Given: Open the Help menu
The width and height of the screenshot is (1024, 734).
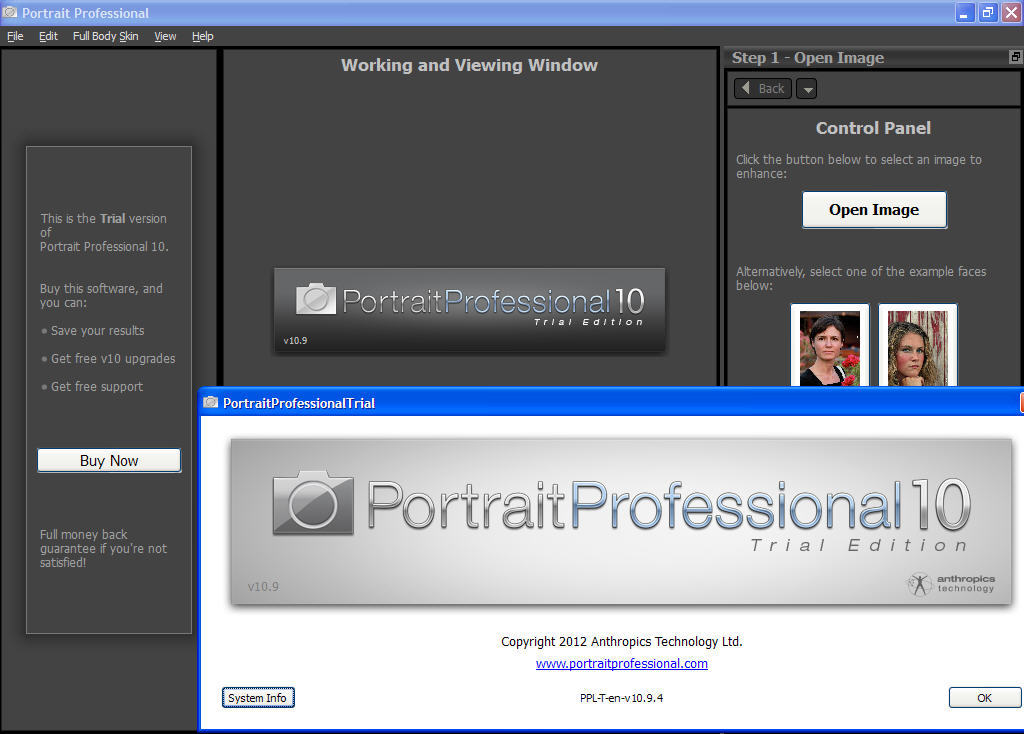Looking at the screenshot, I should tap(202, 36).
